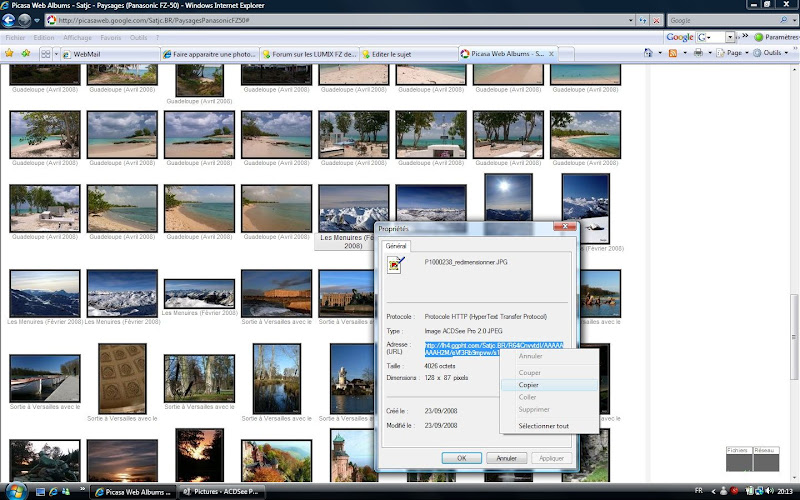Click the Picasa Web Albums taskbar button
This screenshot has height=500, width=800.
click(x=133, y=492)
